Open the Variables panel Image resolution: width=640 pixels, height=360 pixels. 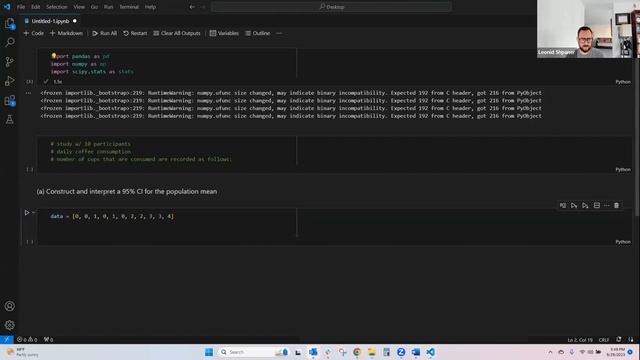coord(224,33)
